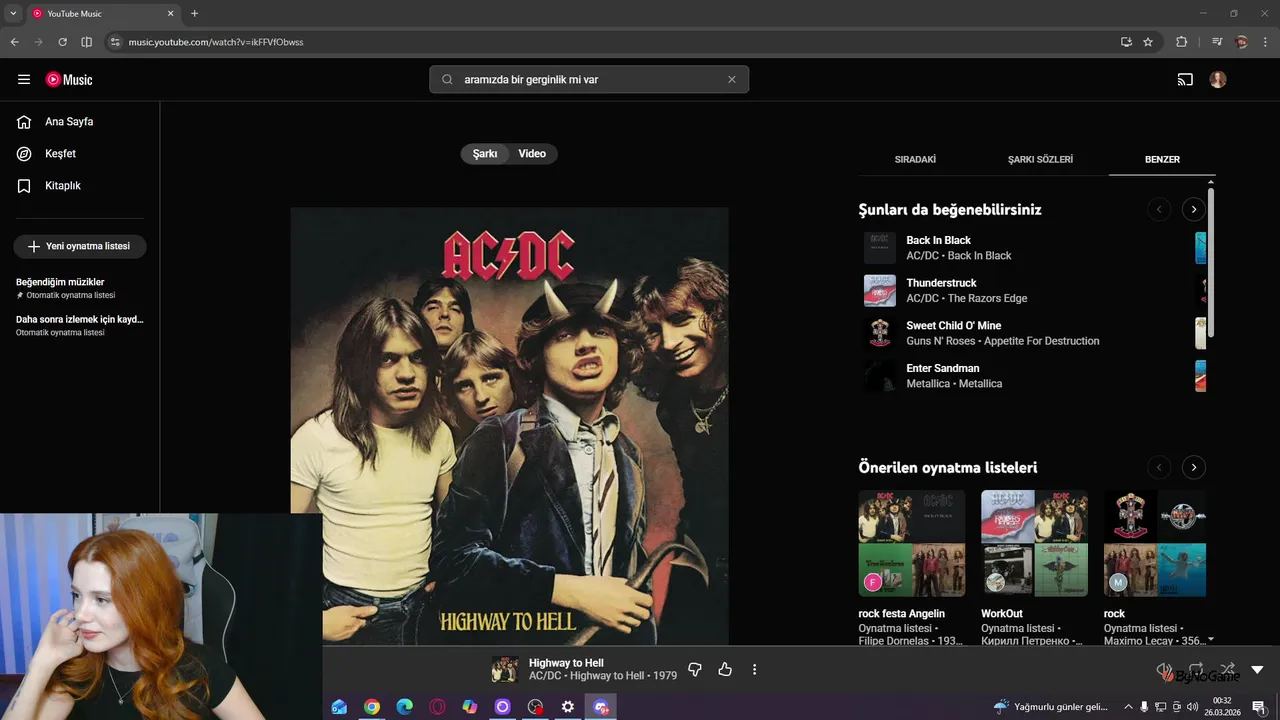Viewport: 1280px width, 720px height.
Task: Open the notification center
Action: point(1258,707)
